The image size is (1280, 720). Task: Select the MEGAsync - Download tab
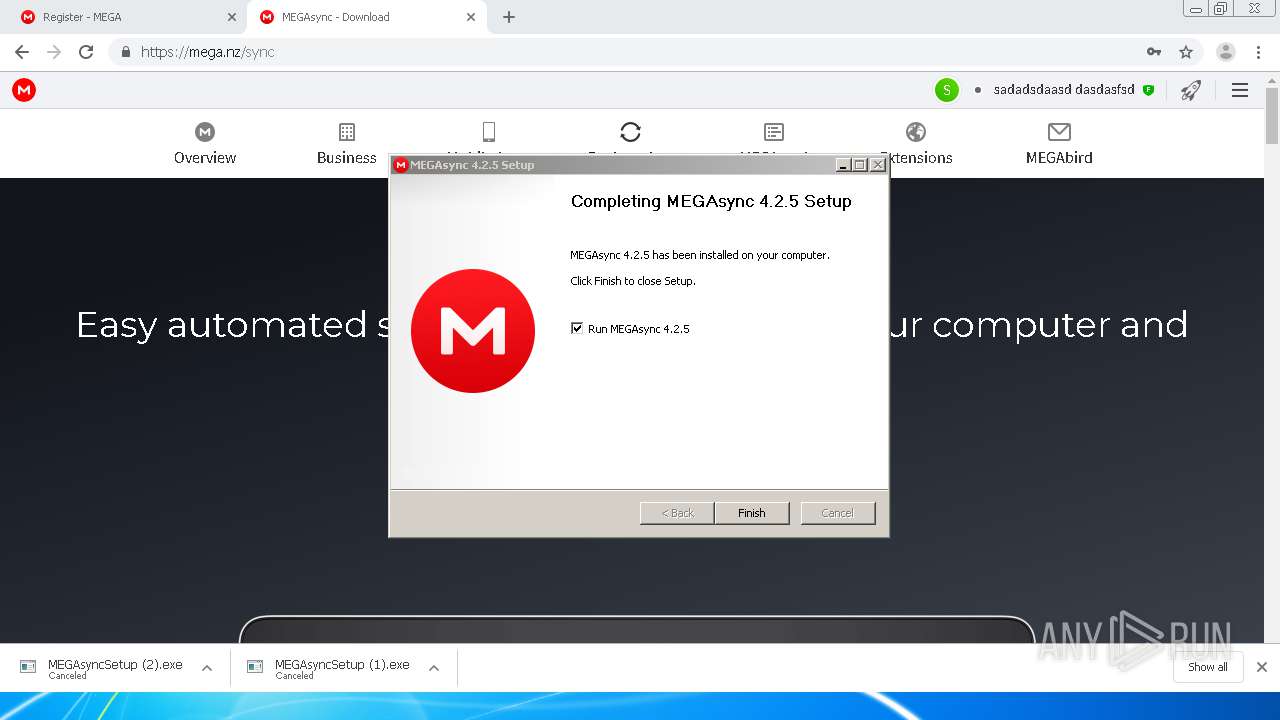367,17
